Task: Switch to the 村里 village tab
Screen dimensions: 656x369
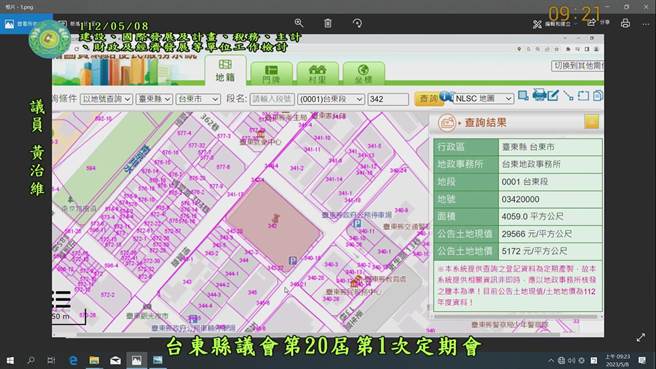Action: pyautogui.click(x=317, y=73)
